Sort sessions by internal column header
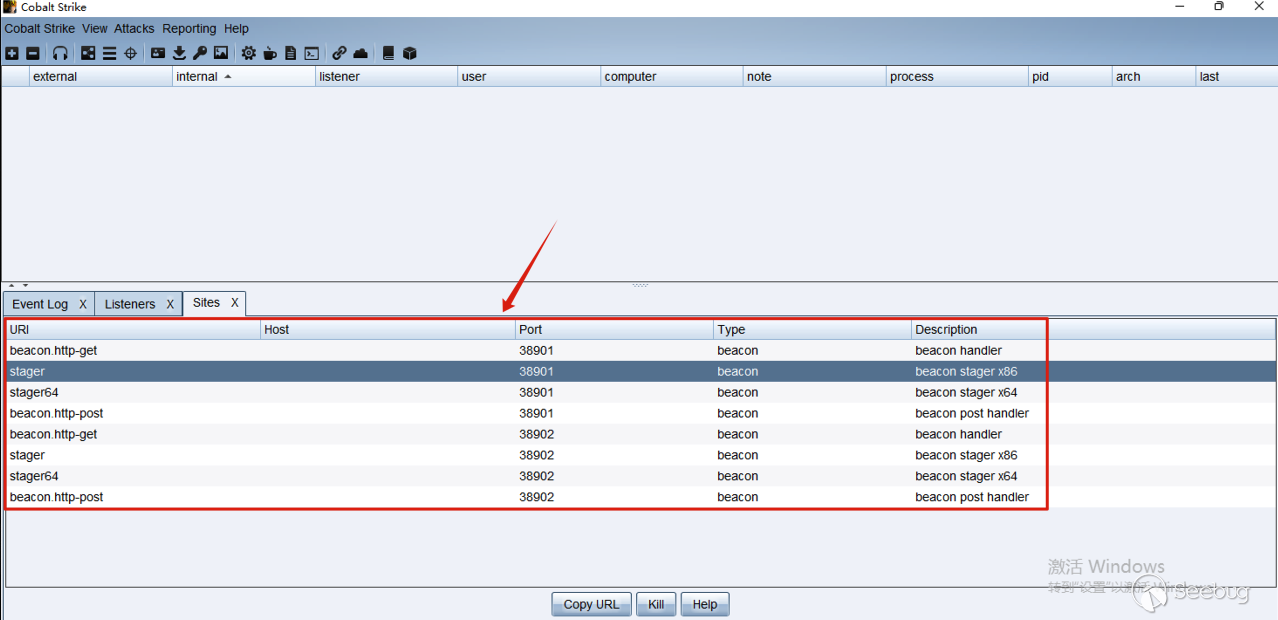1278x620 pixels. coord(244,76)
